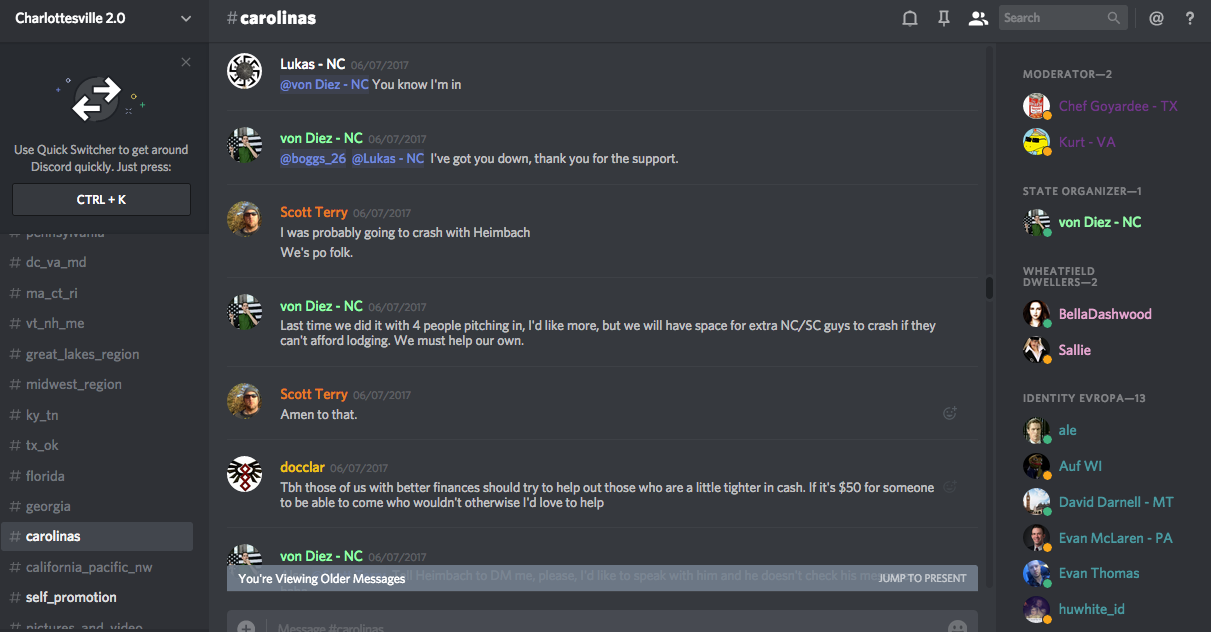The image size is (1211, 632).
Task: Switch to the georgia channel
Action: coord(48,506)
